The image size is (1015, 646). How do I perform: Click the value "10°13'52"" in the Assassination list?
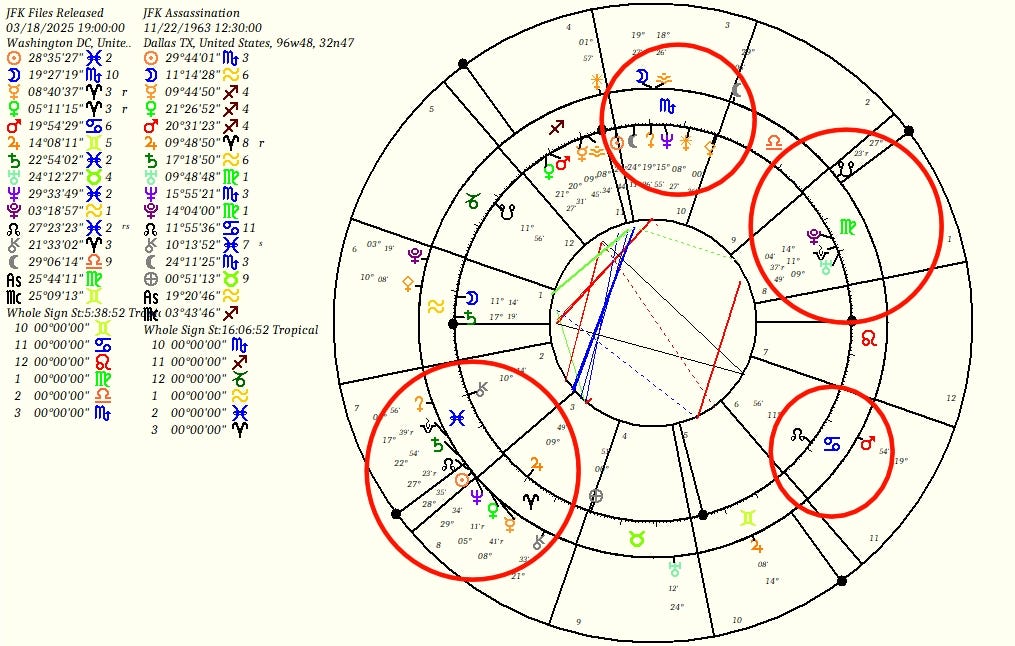click(x=193, y=245)
